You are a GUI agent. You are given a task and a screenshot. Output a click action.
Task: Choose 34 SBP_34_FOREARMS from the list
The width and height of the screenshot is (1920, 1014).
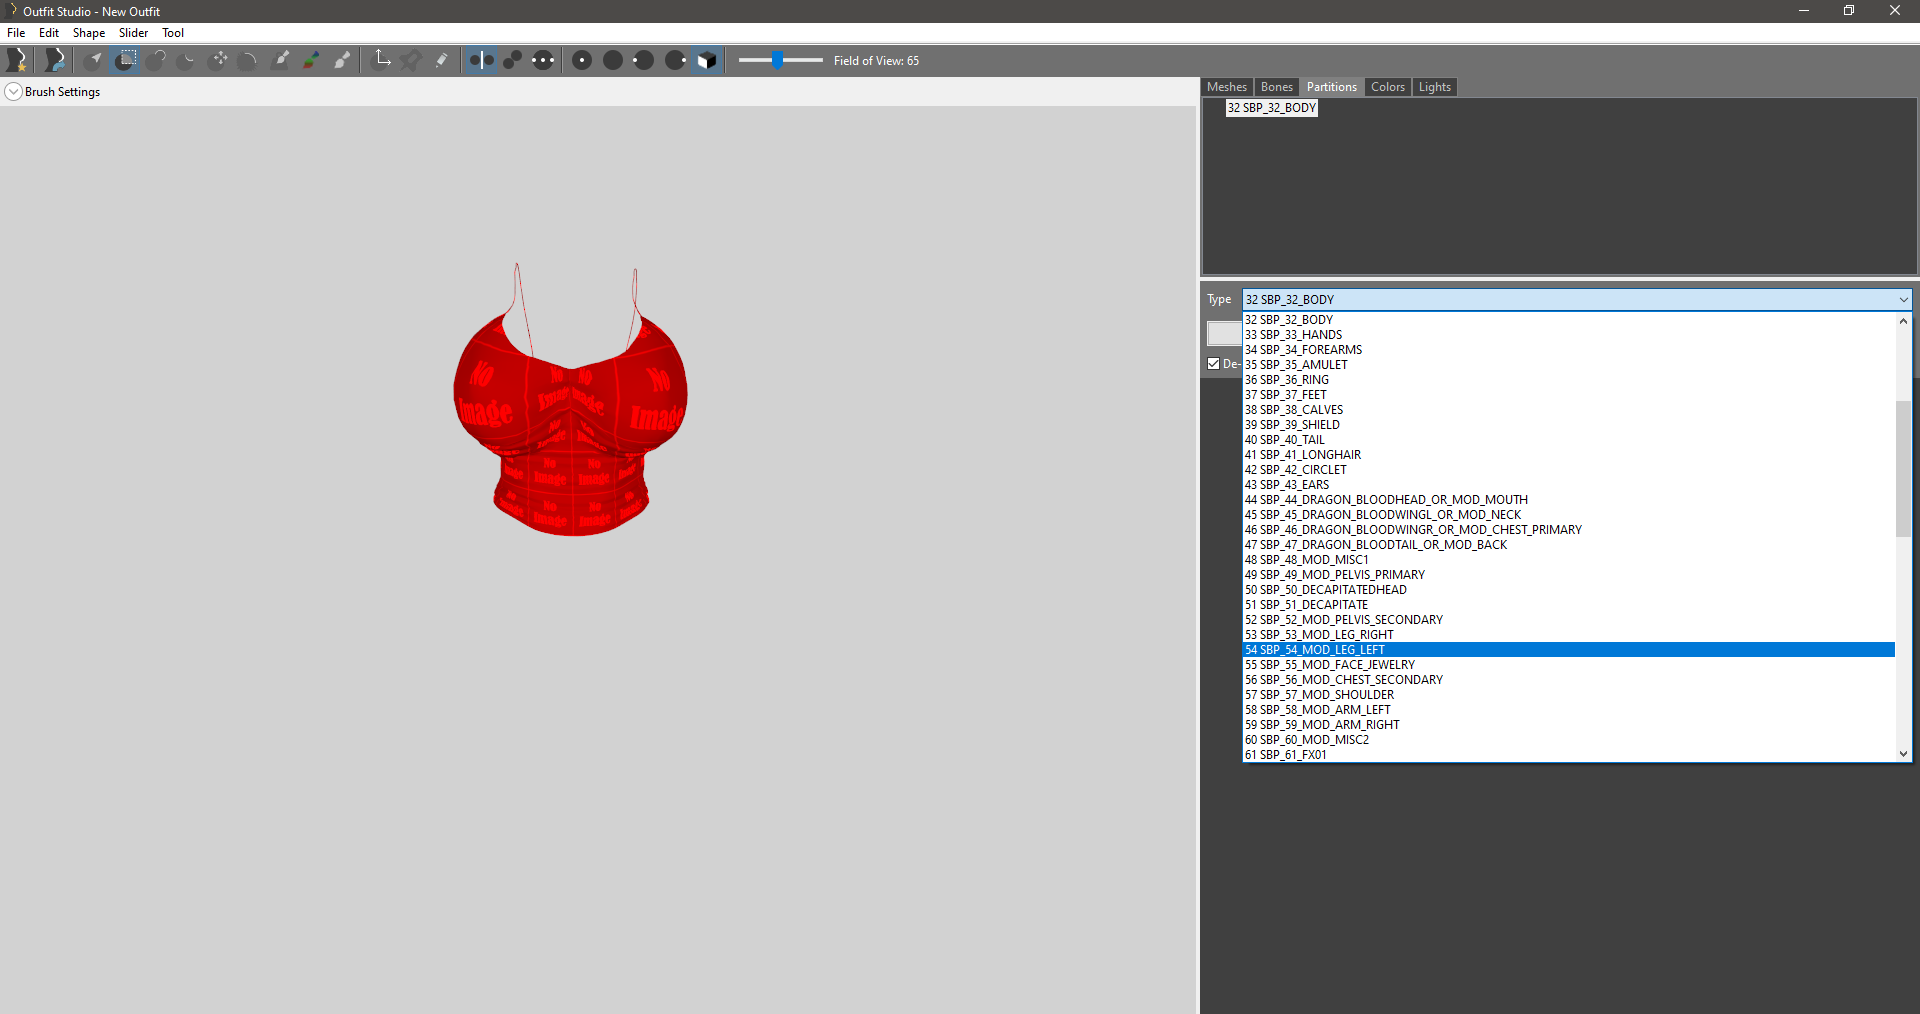[x=1568, y=350]
